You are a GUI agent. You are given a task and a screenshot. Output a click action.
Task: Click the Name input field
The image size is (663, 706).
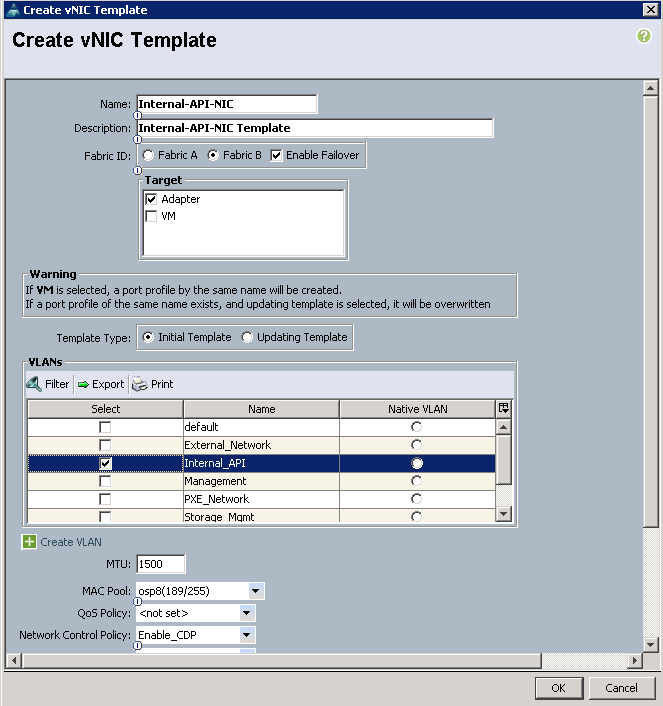point(227,104)
